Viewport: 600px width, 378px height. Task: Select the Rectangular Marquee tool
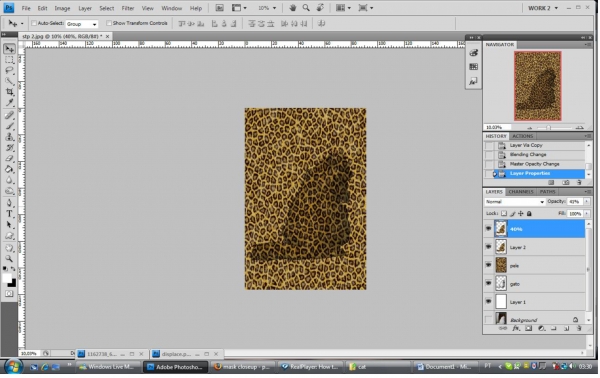click(x=9, y=60)
